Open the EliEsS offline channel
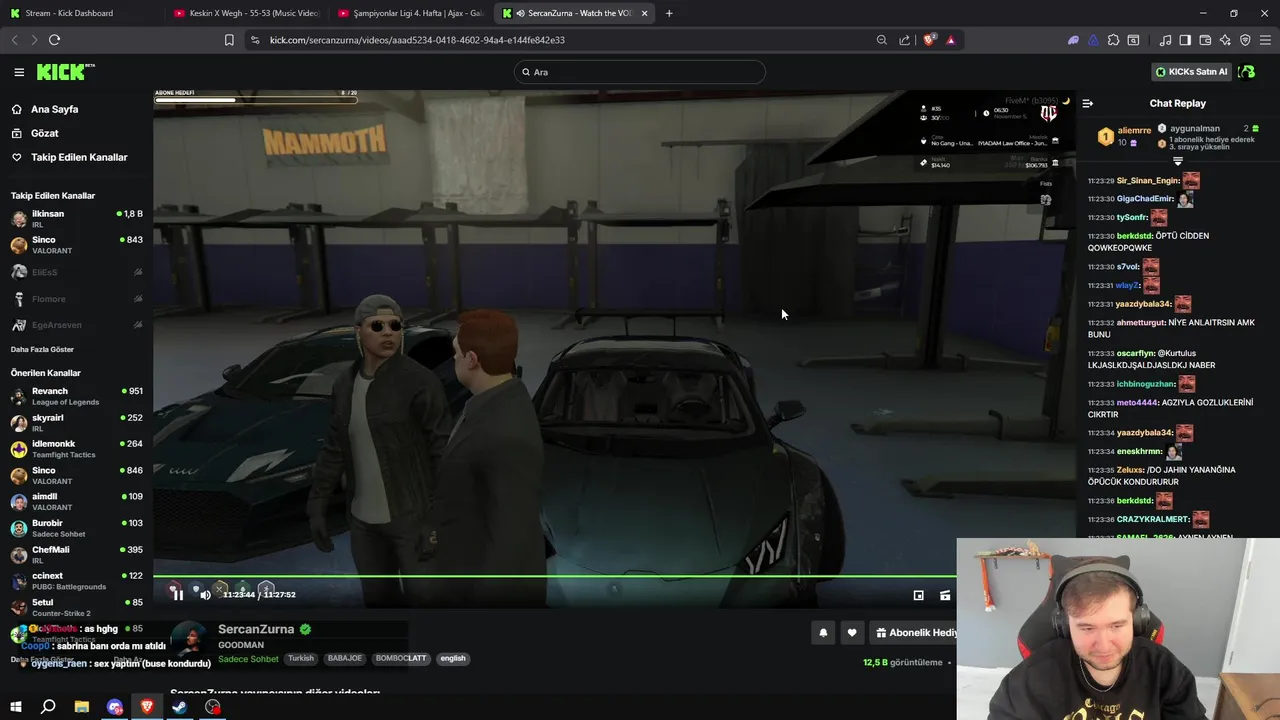This screenshot has width=1280, height=720. pos(76,272)
